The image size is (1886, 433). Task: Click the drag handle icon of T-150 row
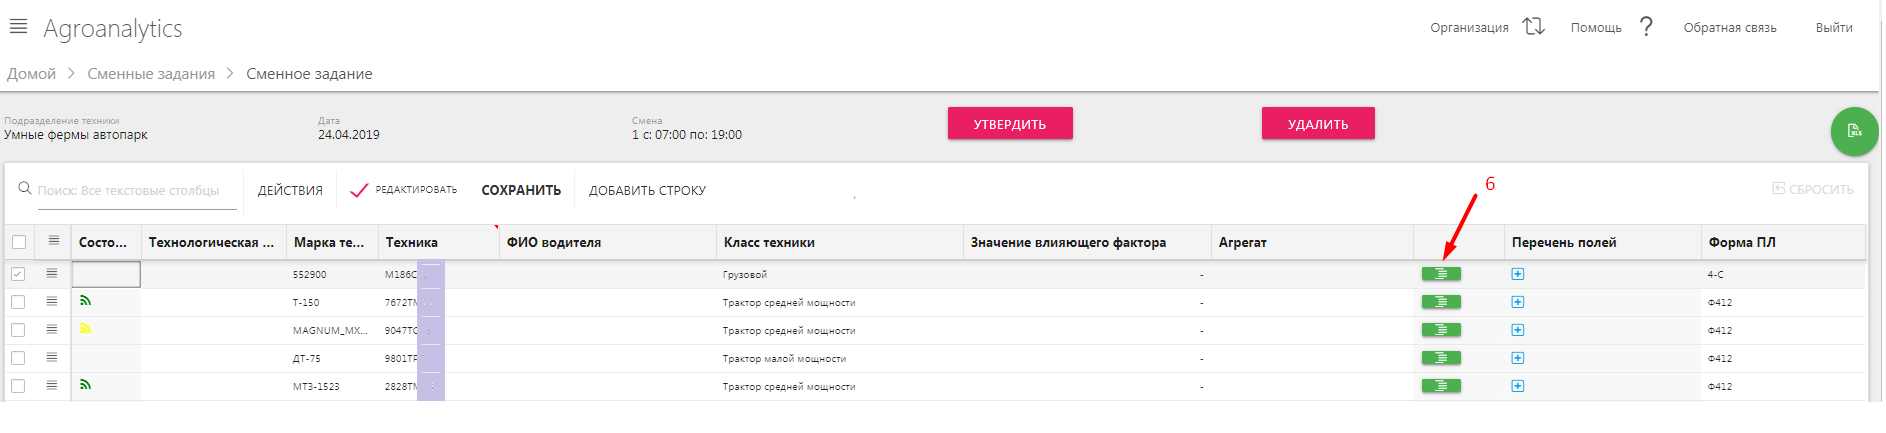pyautogui.click(x=52, y=301)
